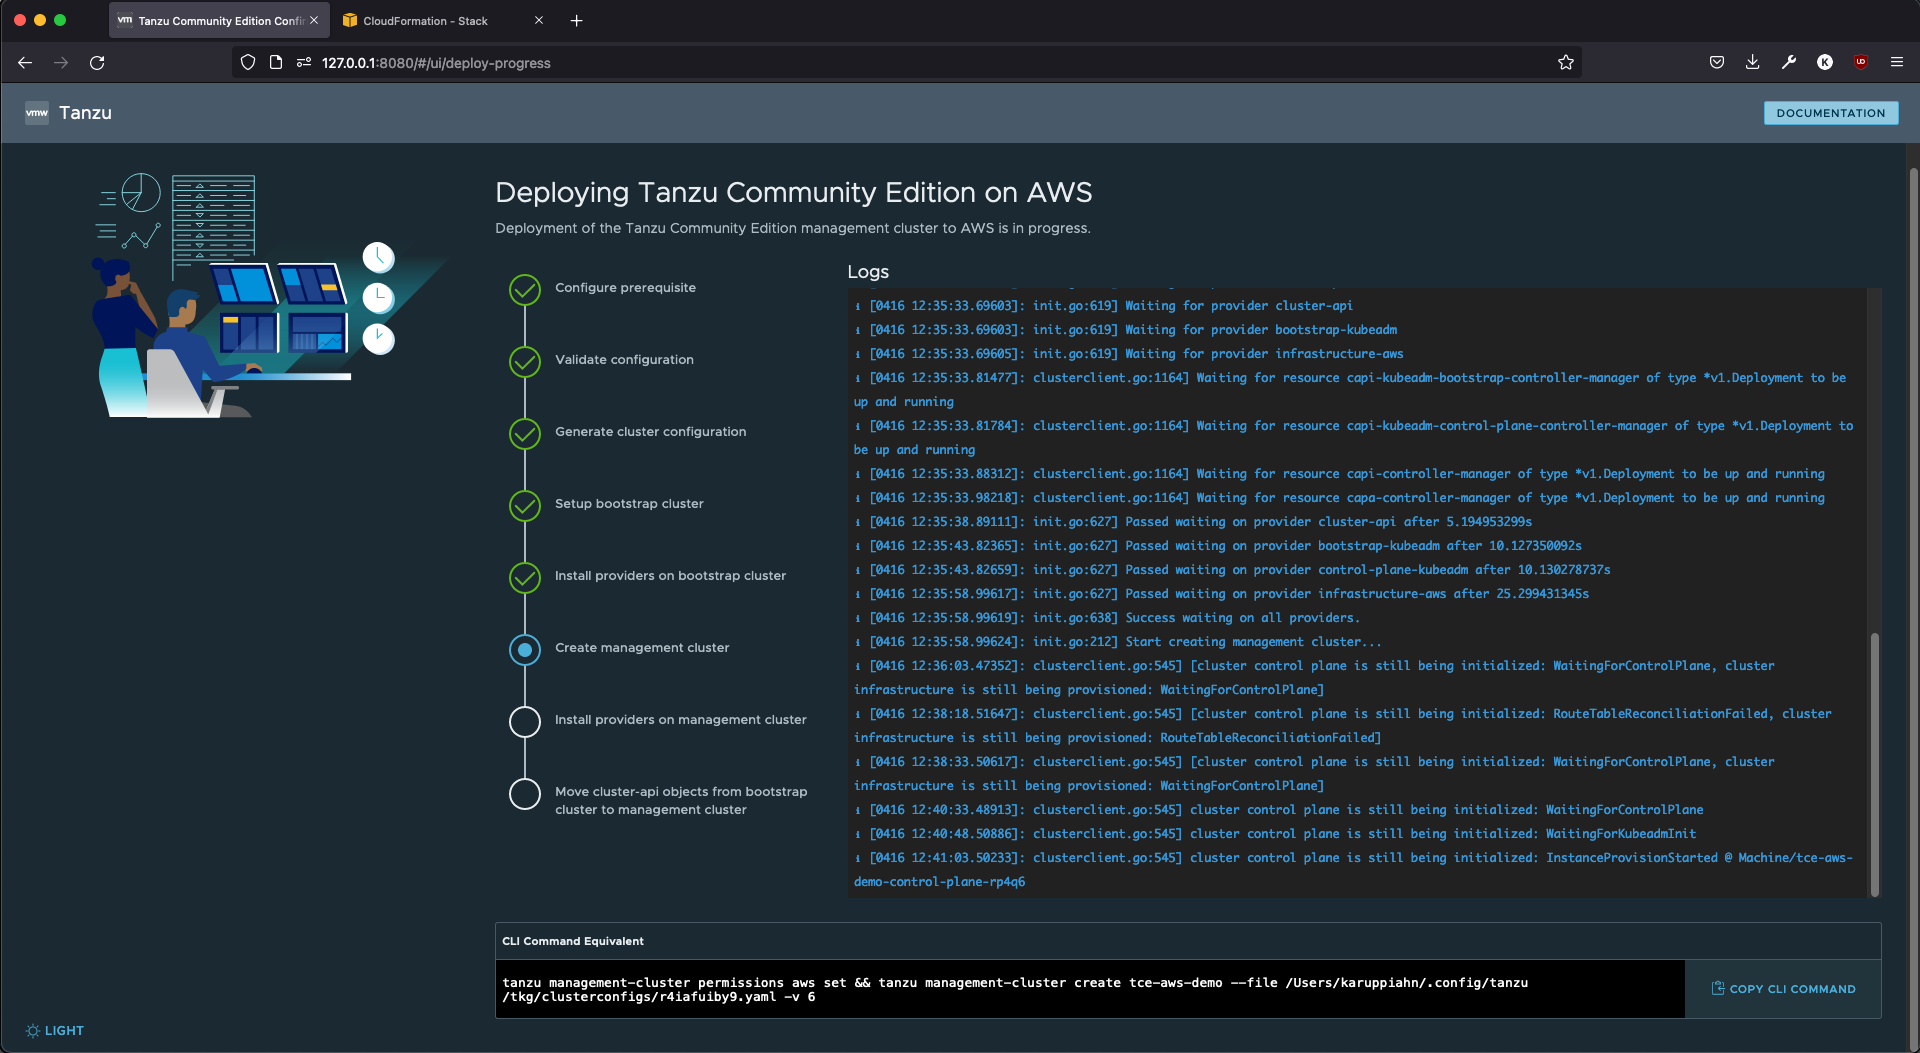Click log line 'Waiting for provider bootstrap-kubeadm'
Screen dimensions: 1920x1053
(x=1126, y=329)
